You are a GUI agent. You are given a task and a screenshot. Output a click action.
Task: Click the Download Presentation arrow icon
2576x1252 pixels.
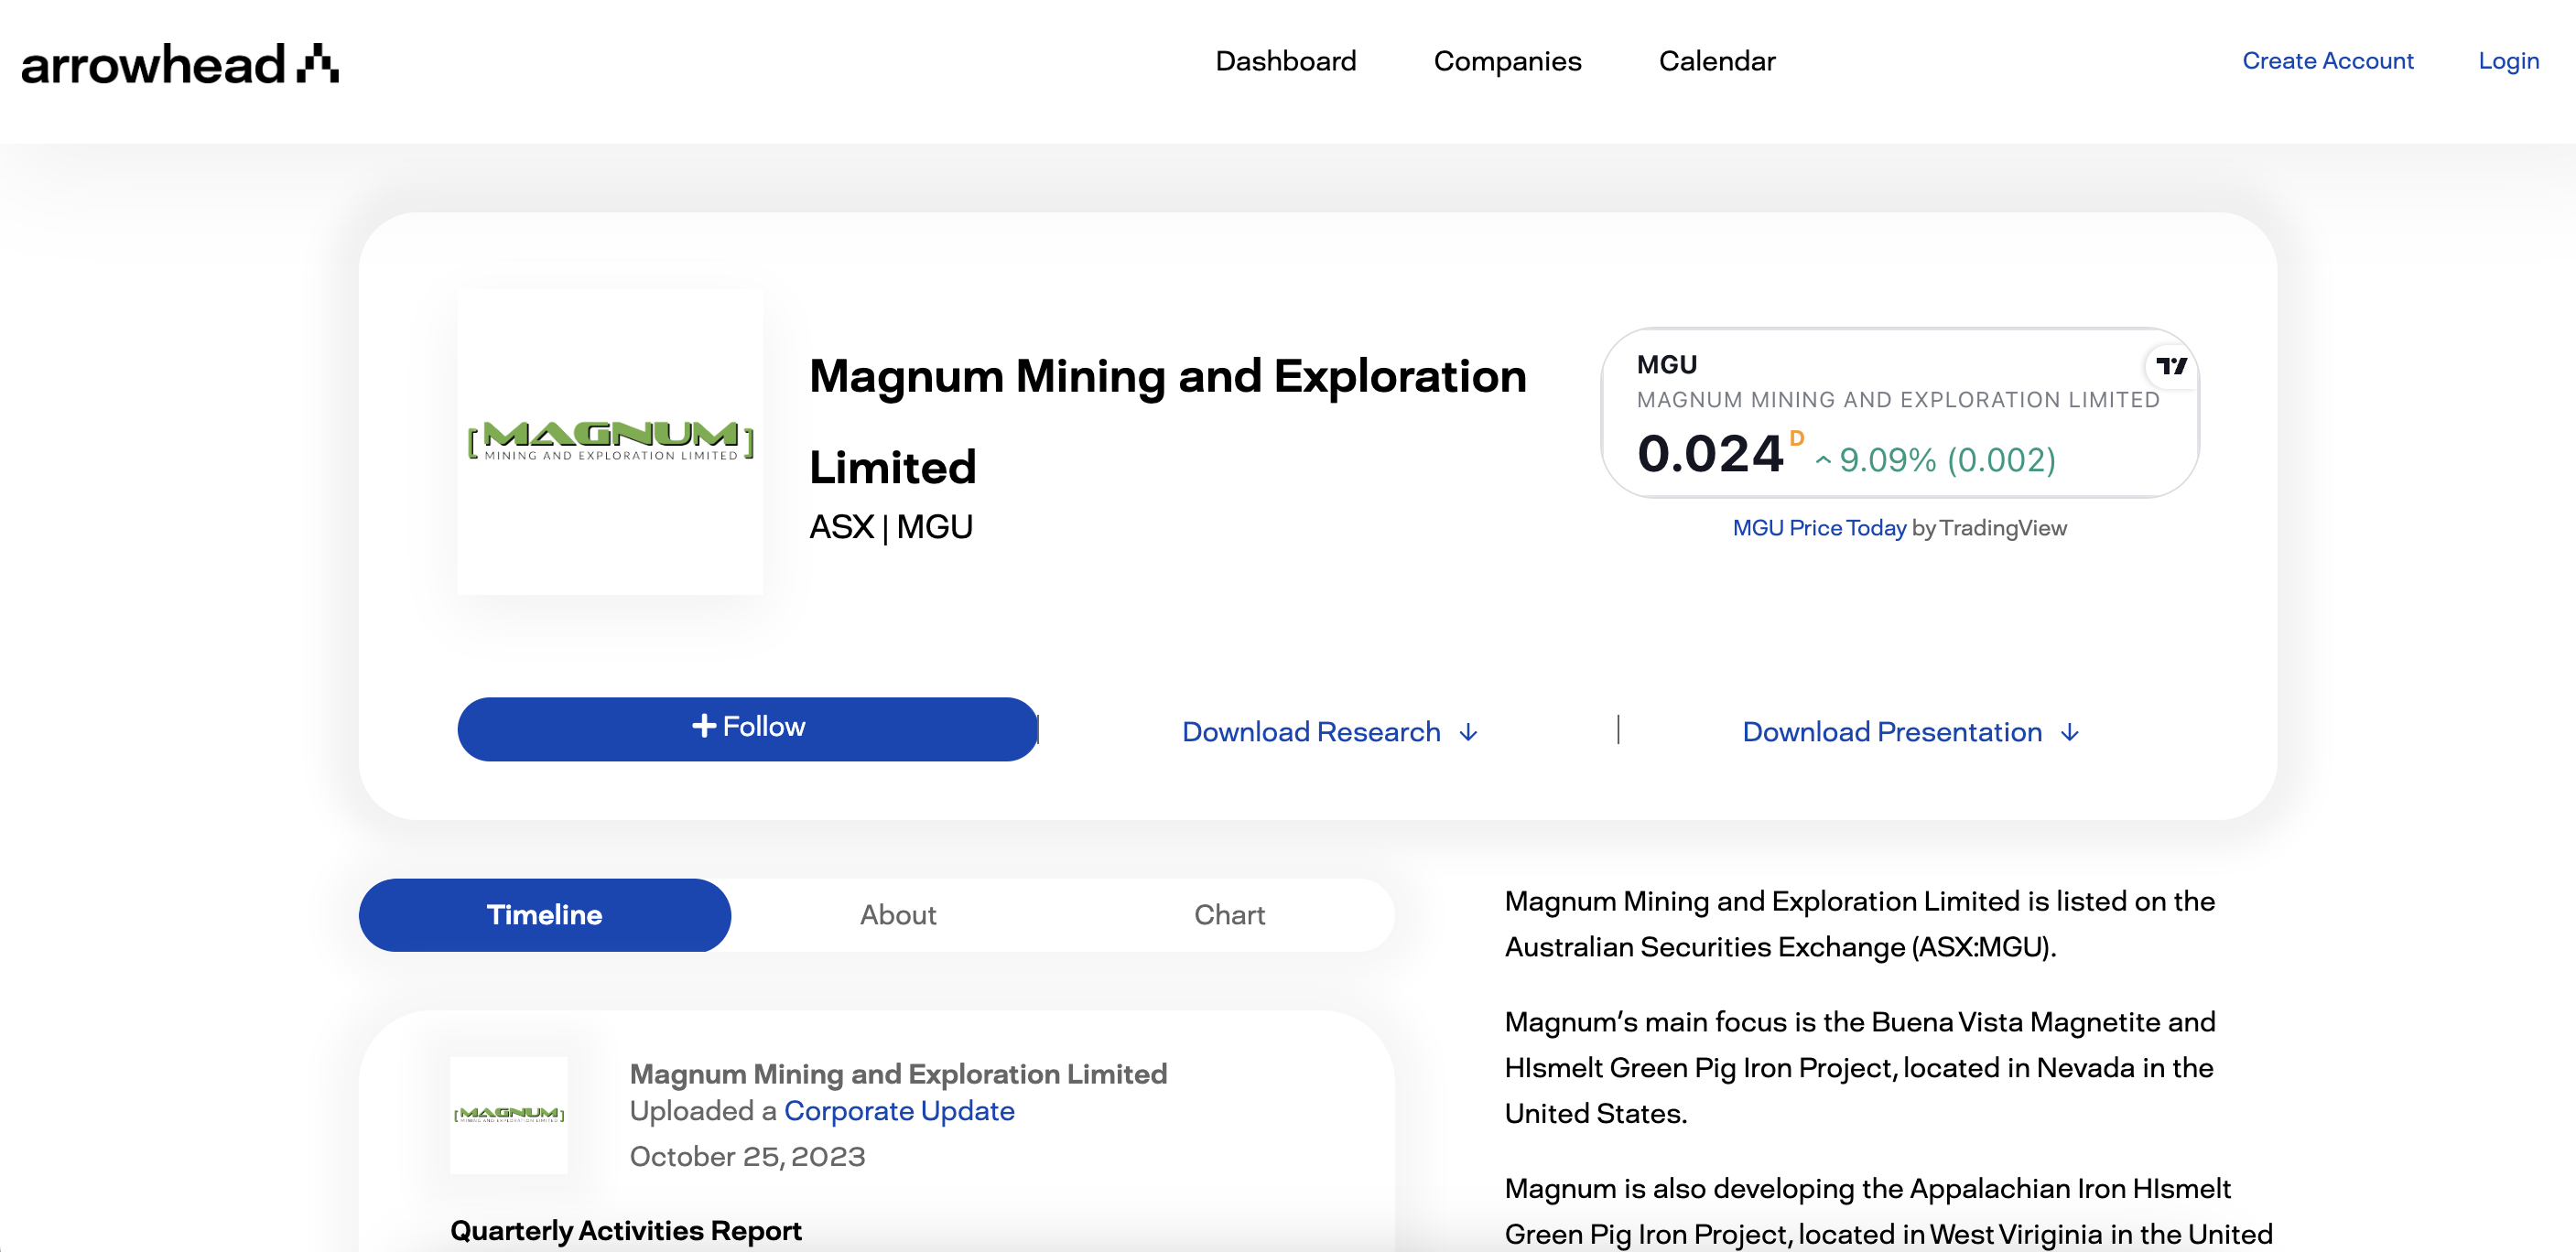pyautogui.click(x=2069, y=733)
